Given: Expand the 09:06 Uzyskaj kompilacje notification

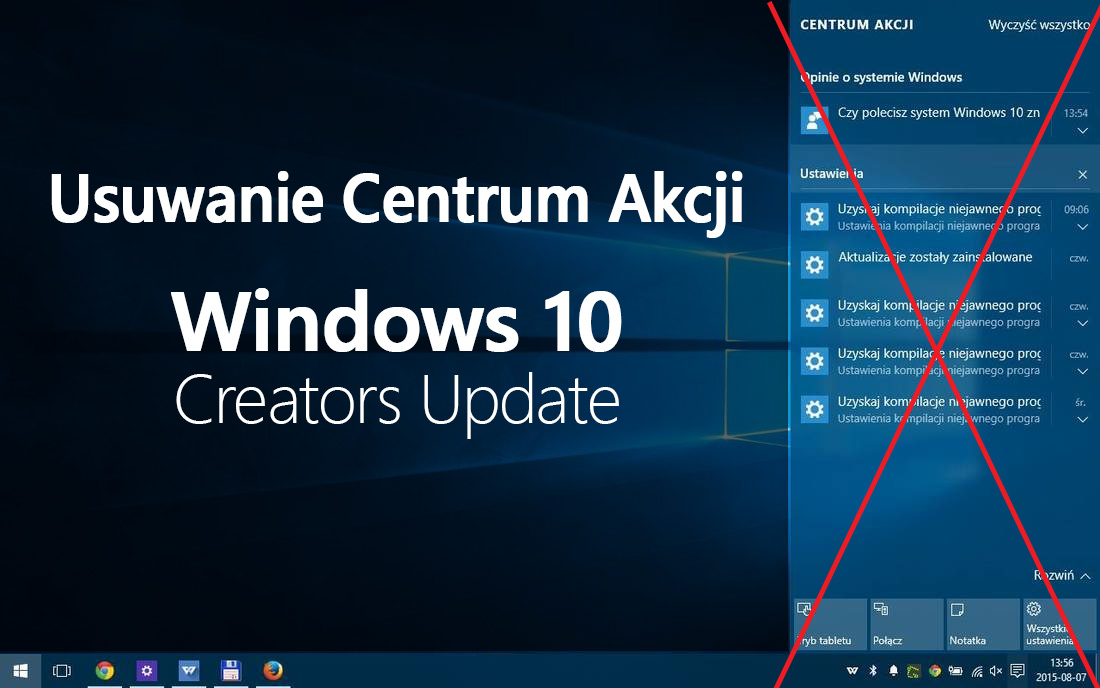Looking at the screenshot, I should pyautogui.click(x=1082, y=227).
